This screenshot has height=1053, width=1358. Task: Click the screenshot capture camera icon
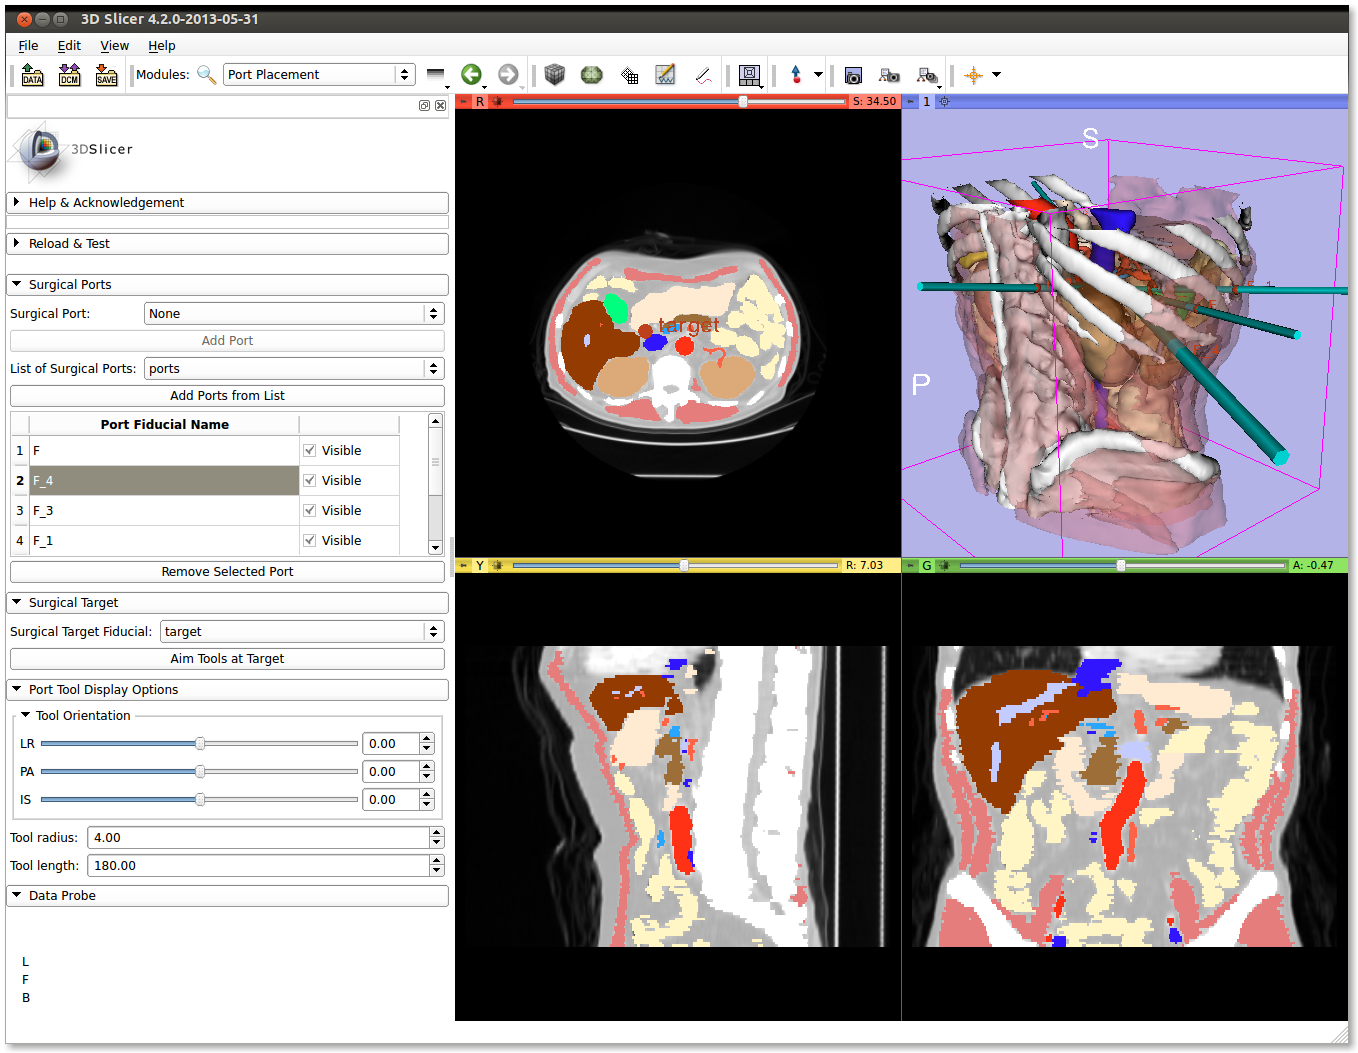[x=853, y=75]
